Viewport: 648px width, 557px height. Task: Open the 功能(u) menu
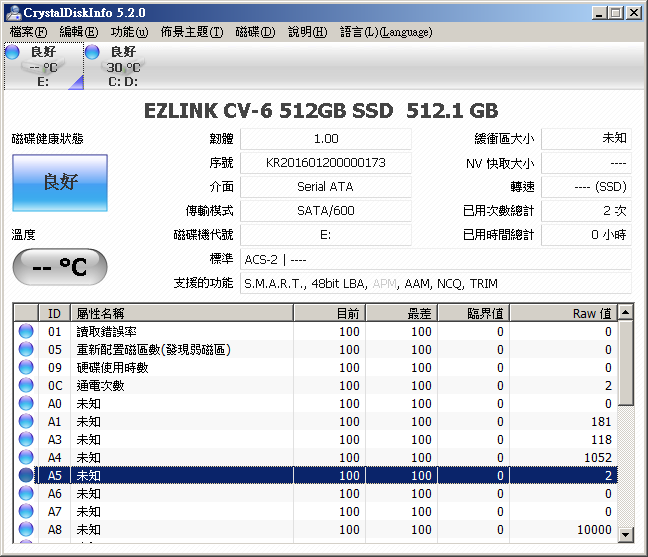(129, 32)
